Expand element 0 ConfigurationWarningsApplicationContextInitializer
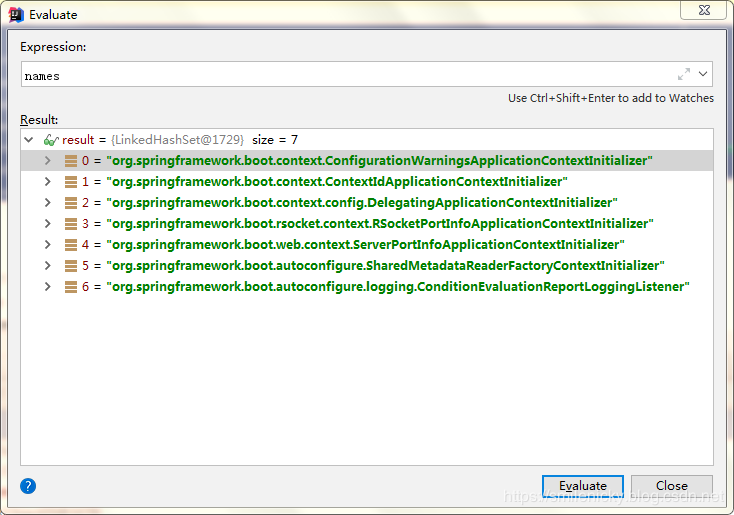The height and width of the screenshot is (515, 734). click(47, 161)
